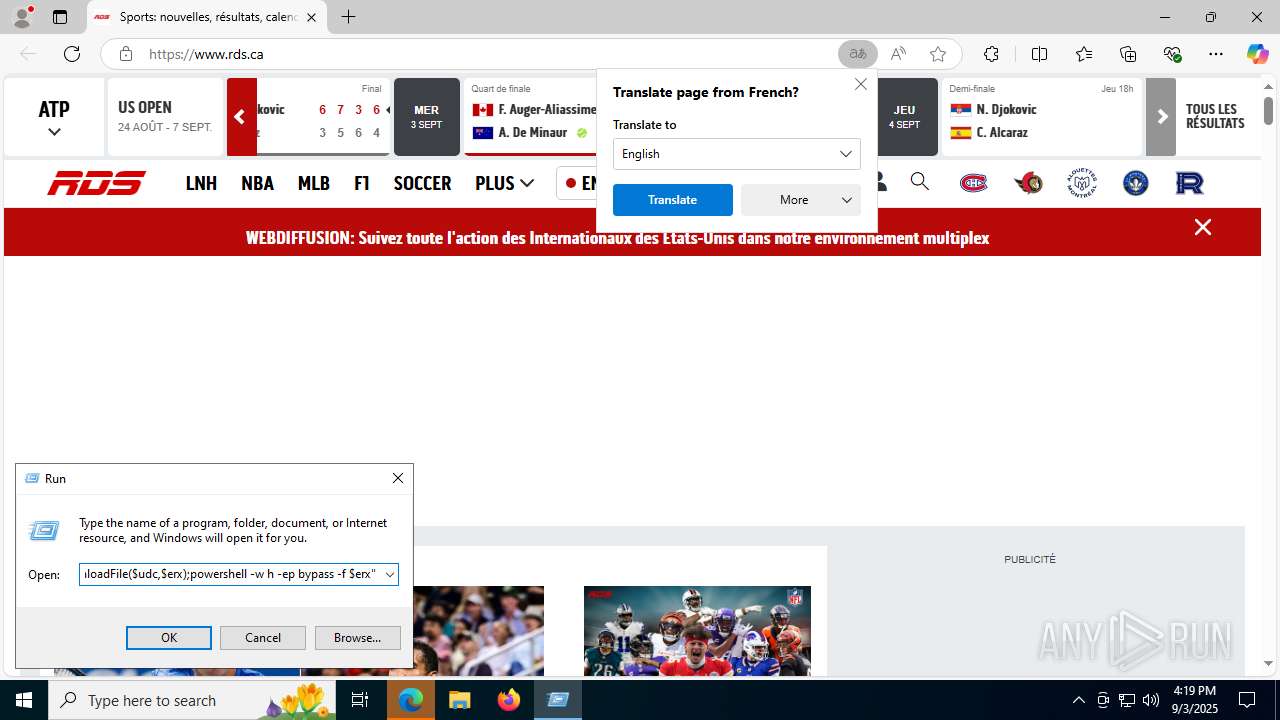The image size is (1280, 720).
Task: Open Copilot sidebar icon
Action: [1257, 54]
